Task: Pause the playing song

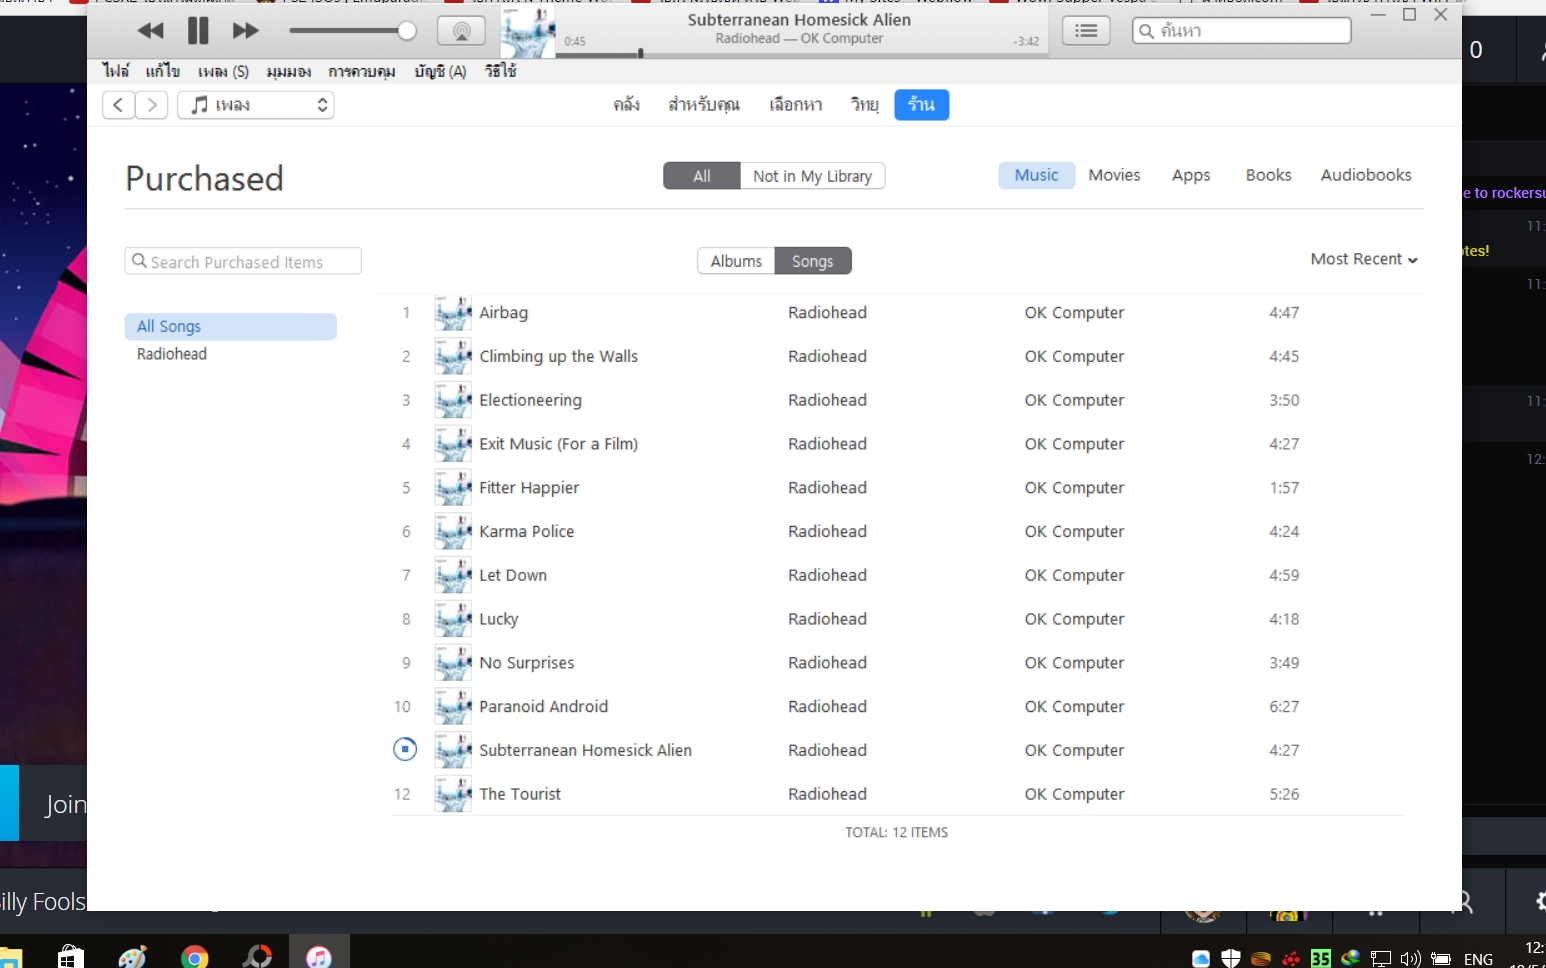Action: 198,31
